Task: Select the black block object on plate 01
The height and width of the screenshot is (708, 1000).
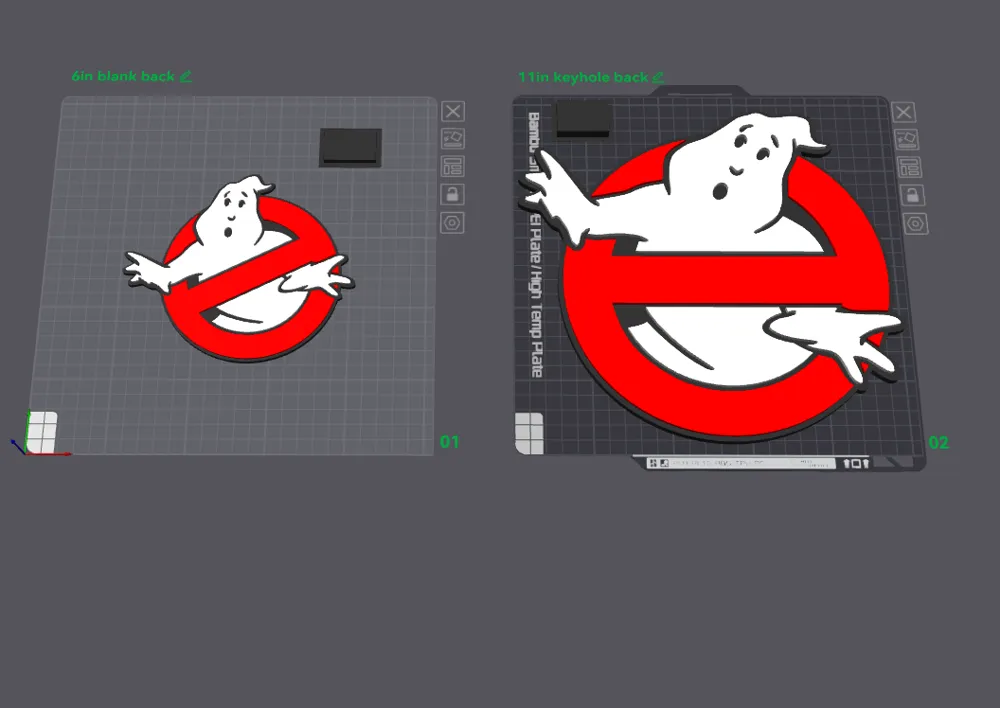Action: click(350, 147)
